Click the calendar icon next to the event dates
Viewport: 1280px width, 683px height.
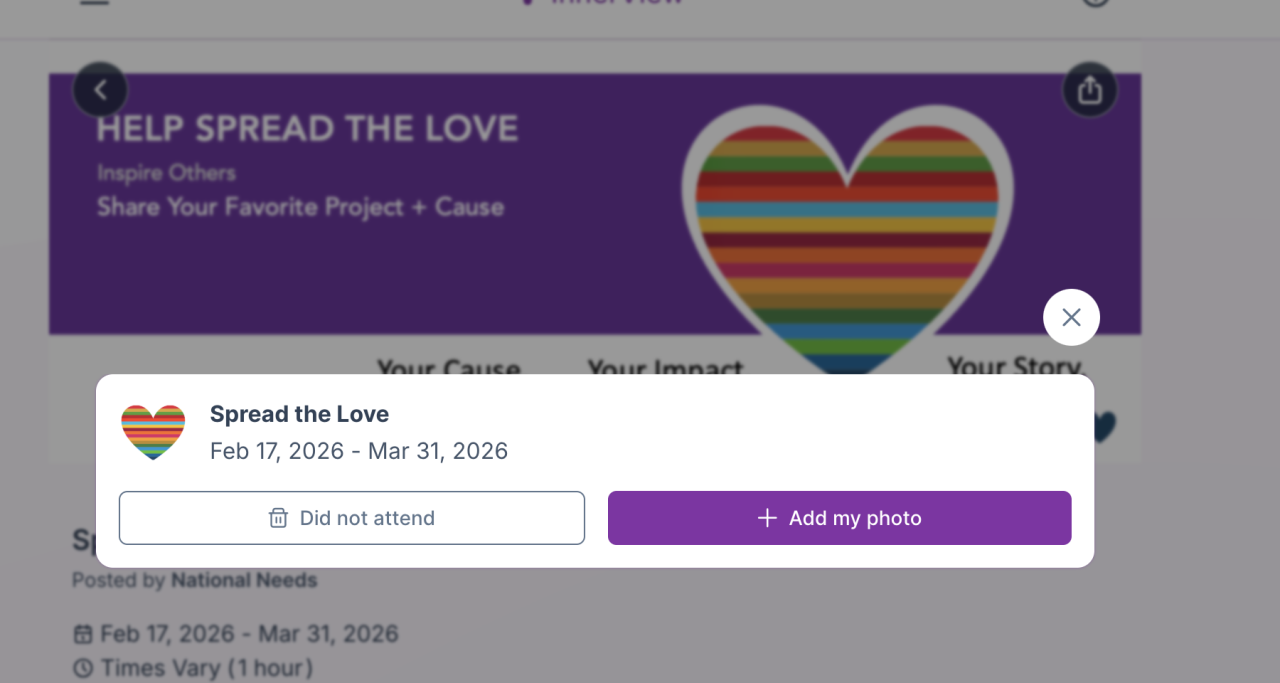pyautogui.click(x=83, y=634)
